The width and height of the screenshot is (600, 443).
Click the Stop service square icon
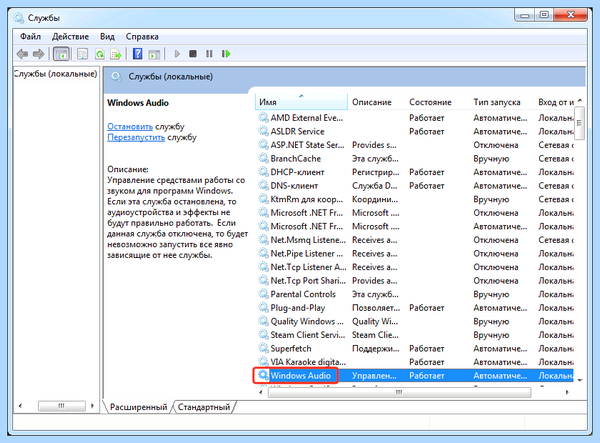[x=193, y=54]
